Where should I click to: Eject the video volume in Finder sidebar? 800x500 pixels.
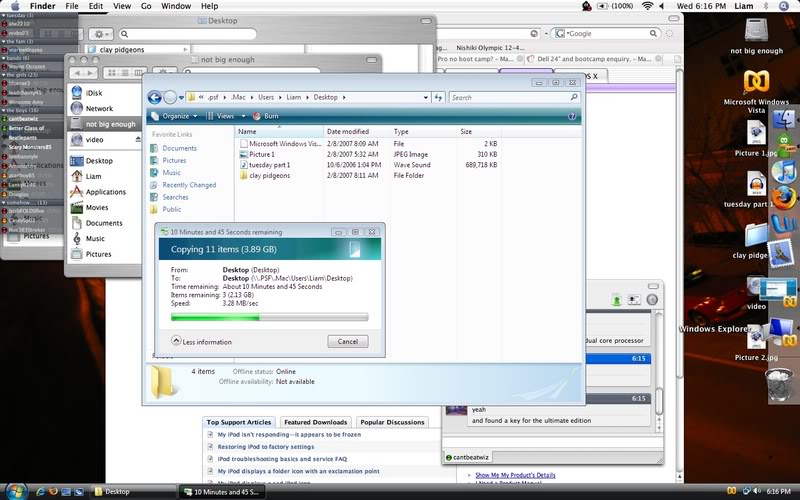[x=138, y=139]
